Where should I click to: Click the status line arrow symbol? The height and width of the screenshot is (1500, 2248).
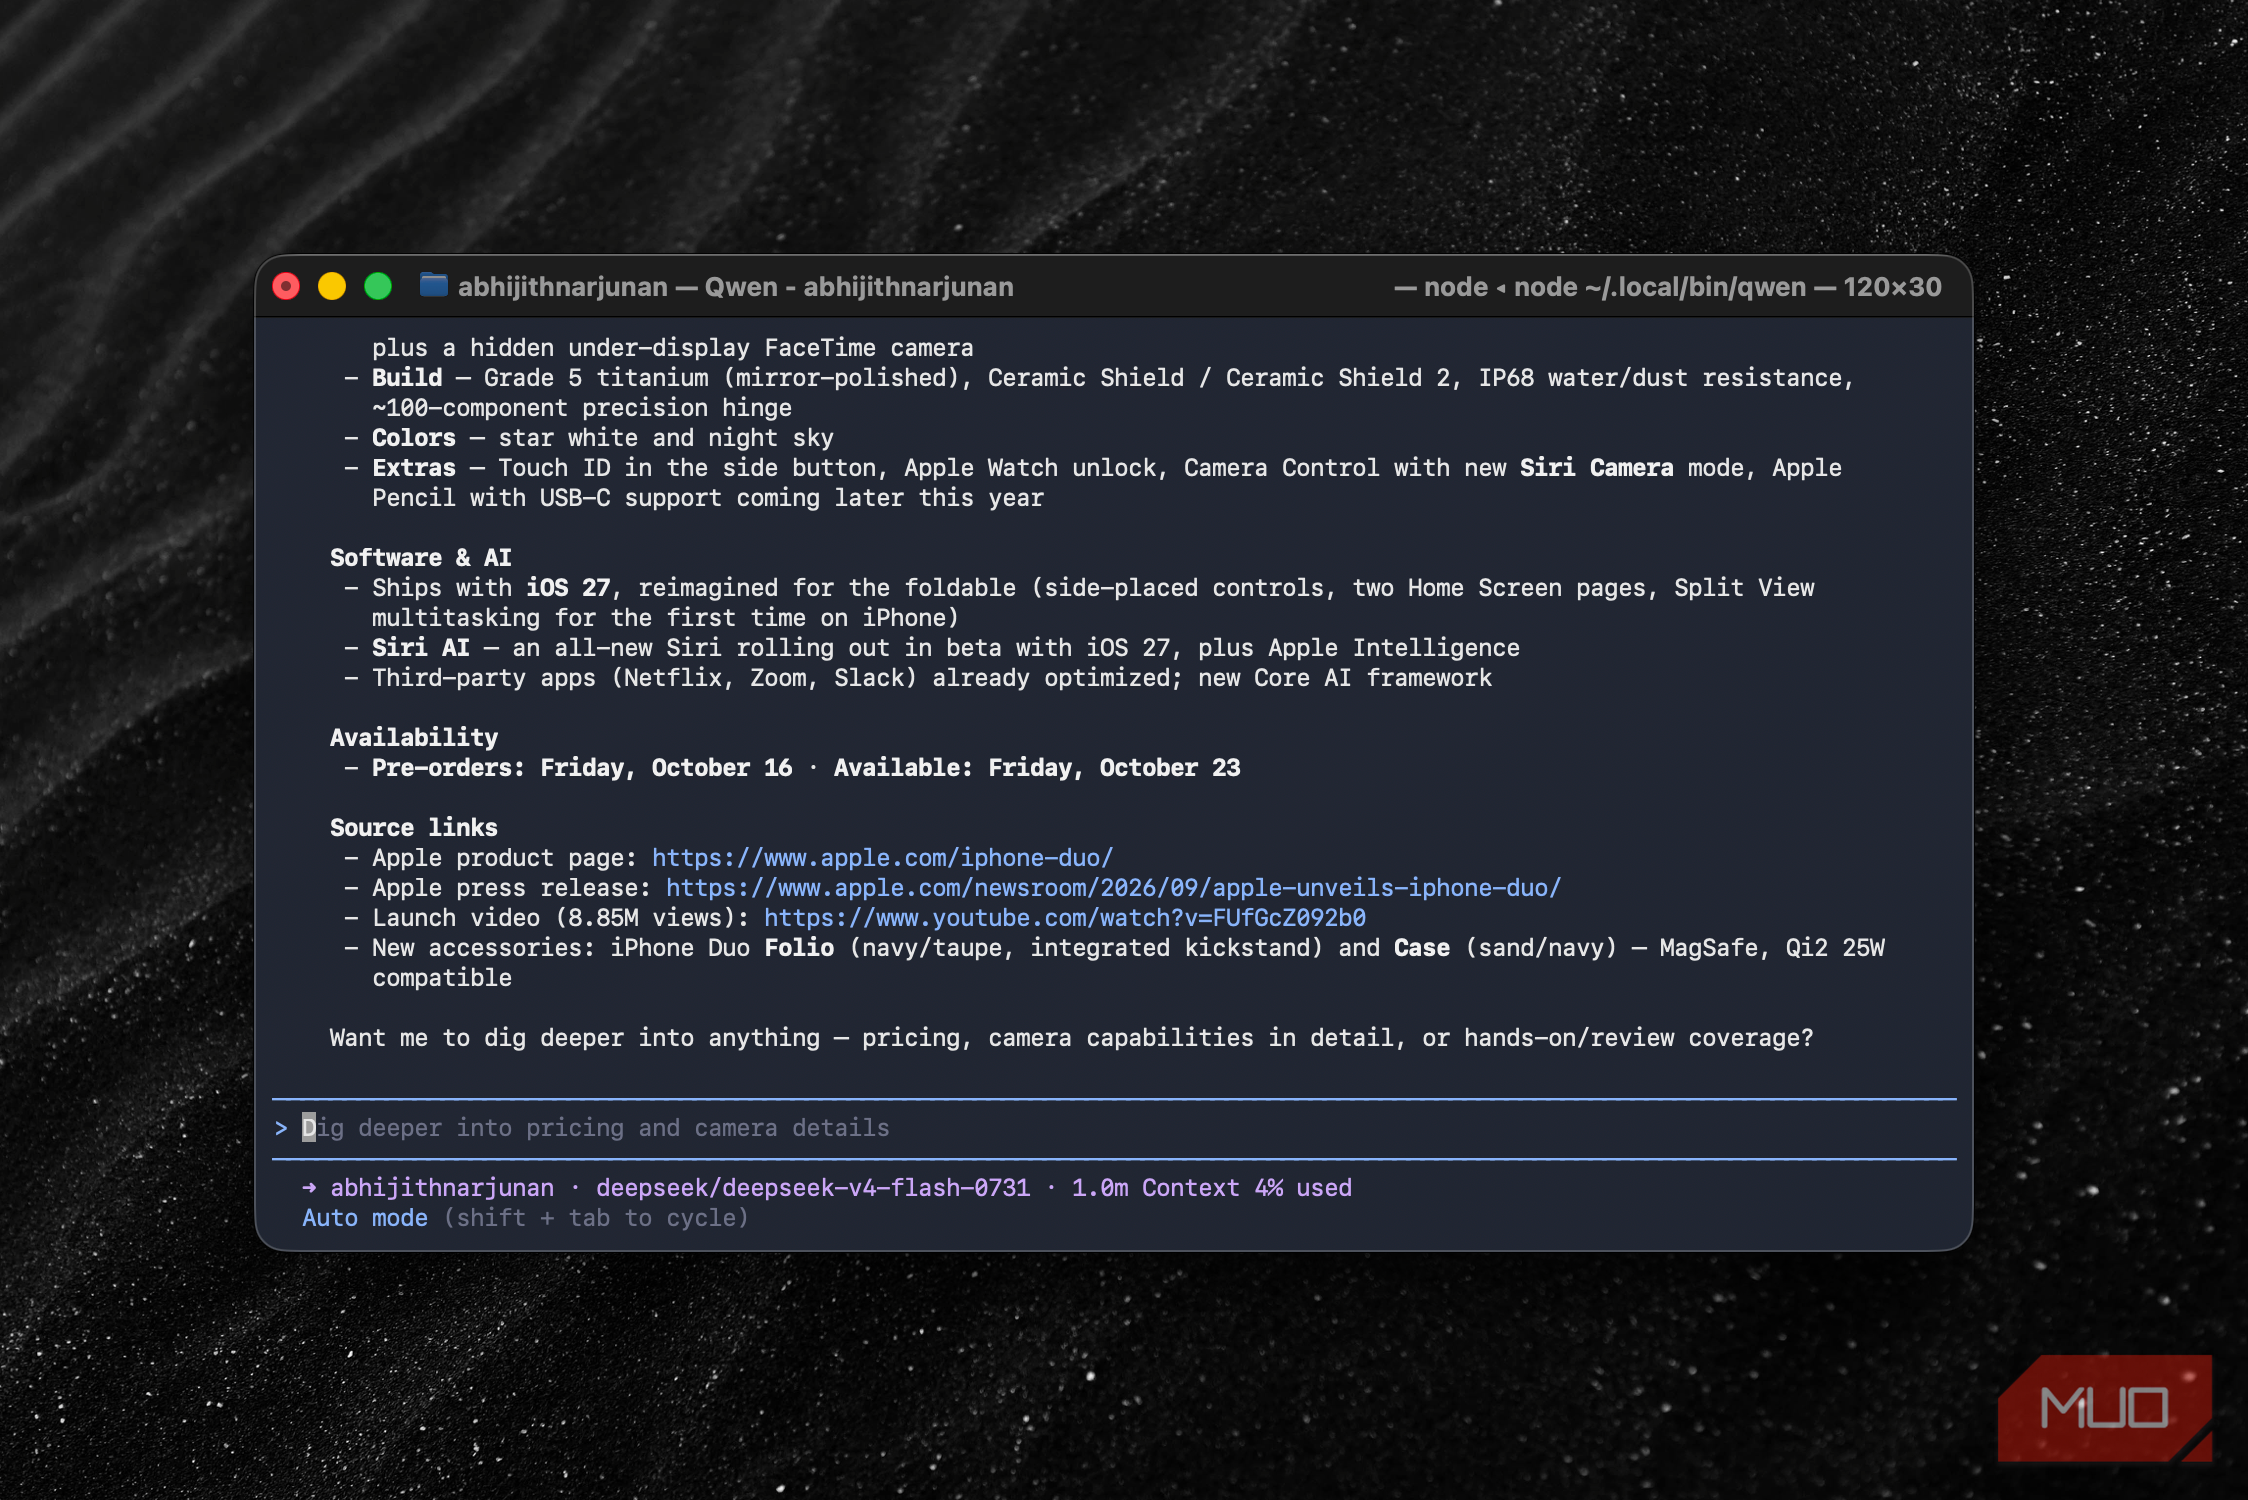tap(309, 1188)
